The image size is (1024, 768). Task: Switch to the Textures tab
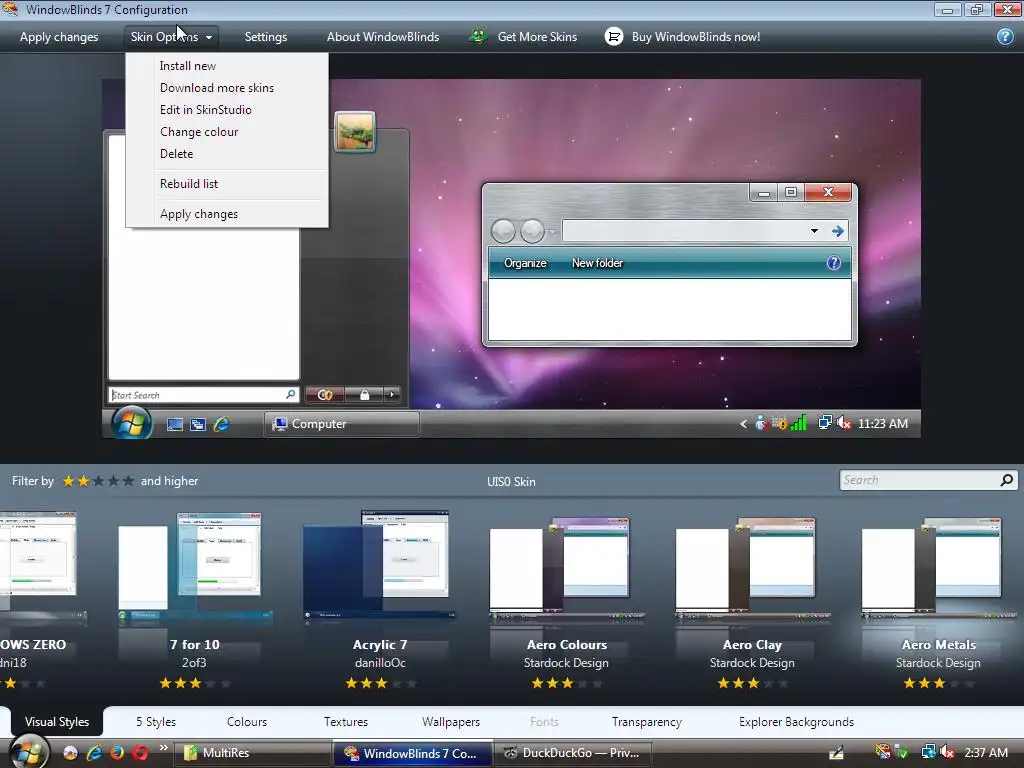(346, 722)
